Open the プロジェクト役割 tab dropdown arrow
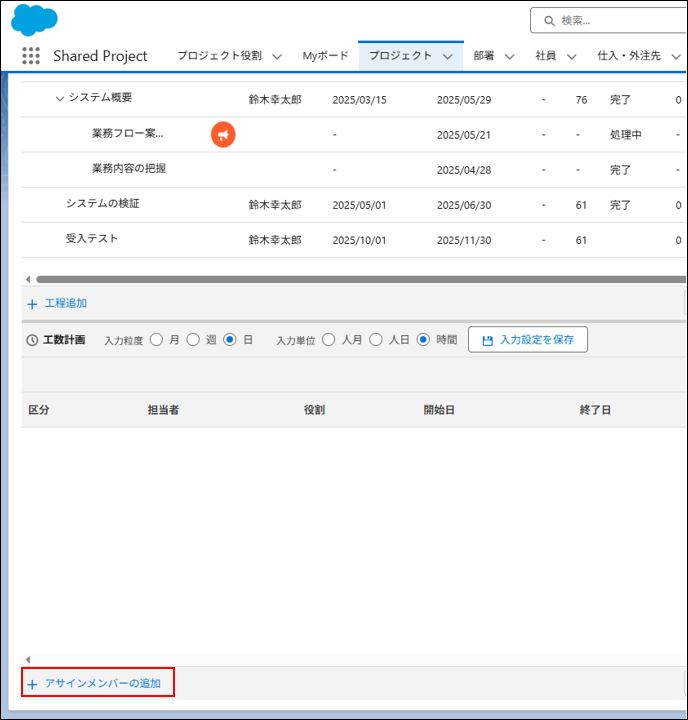 click(277, 56)
